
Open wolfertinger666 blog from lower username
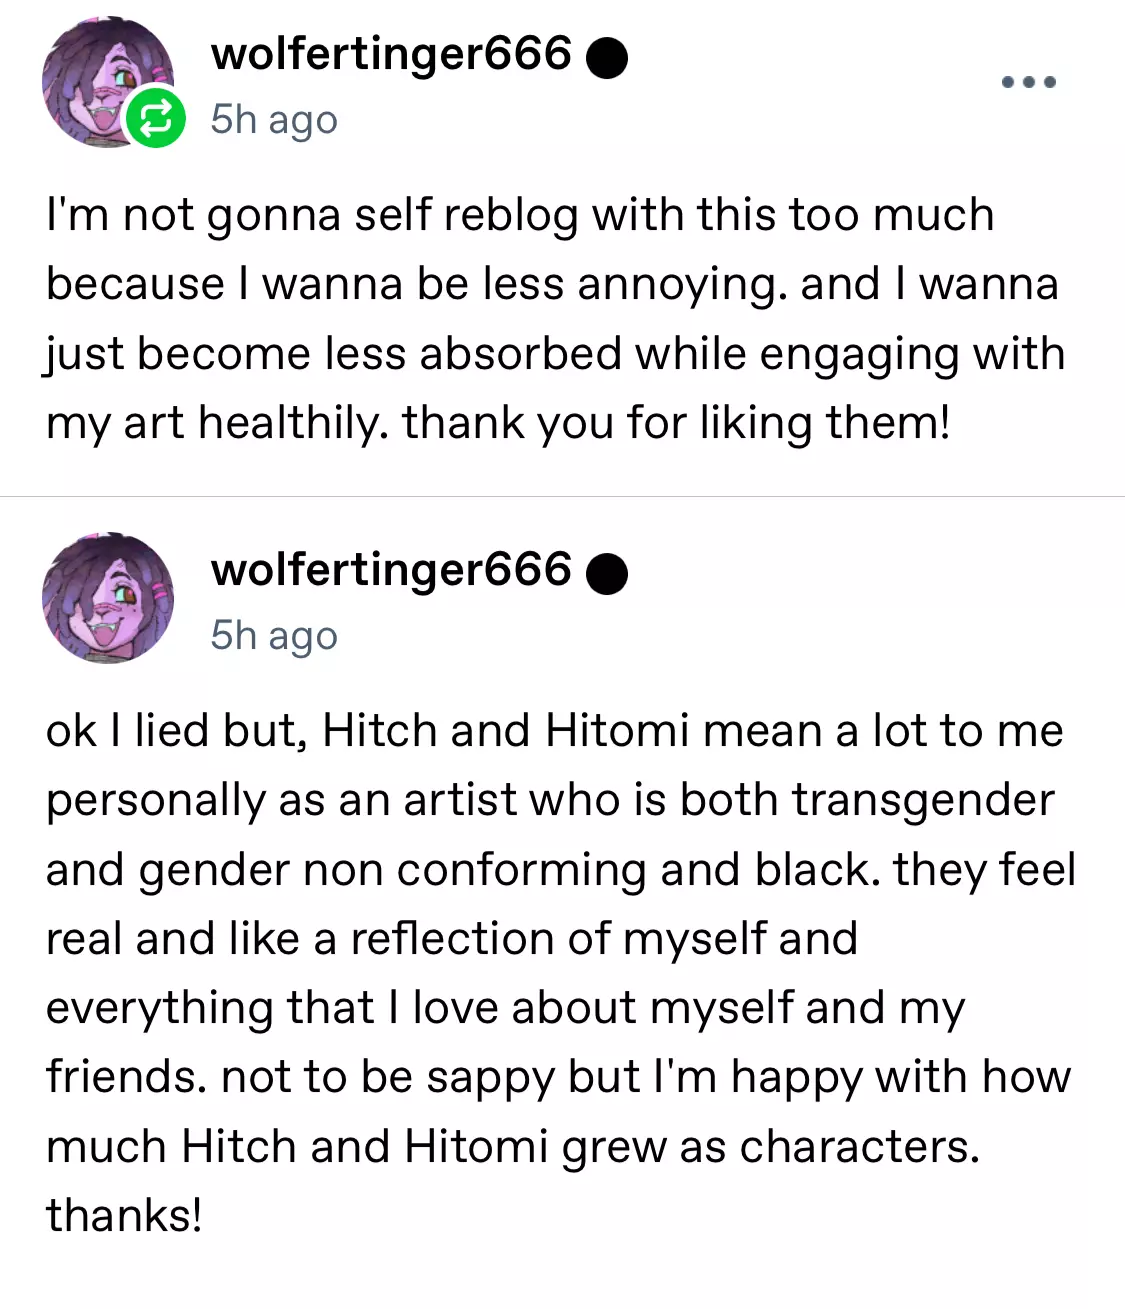(x=390, y=570)
